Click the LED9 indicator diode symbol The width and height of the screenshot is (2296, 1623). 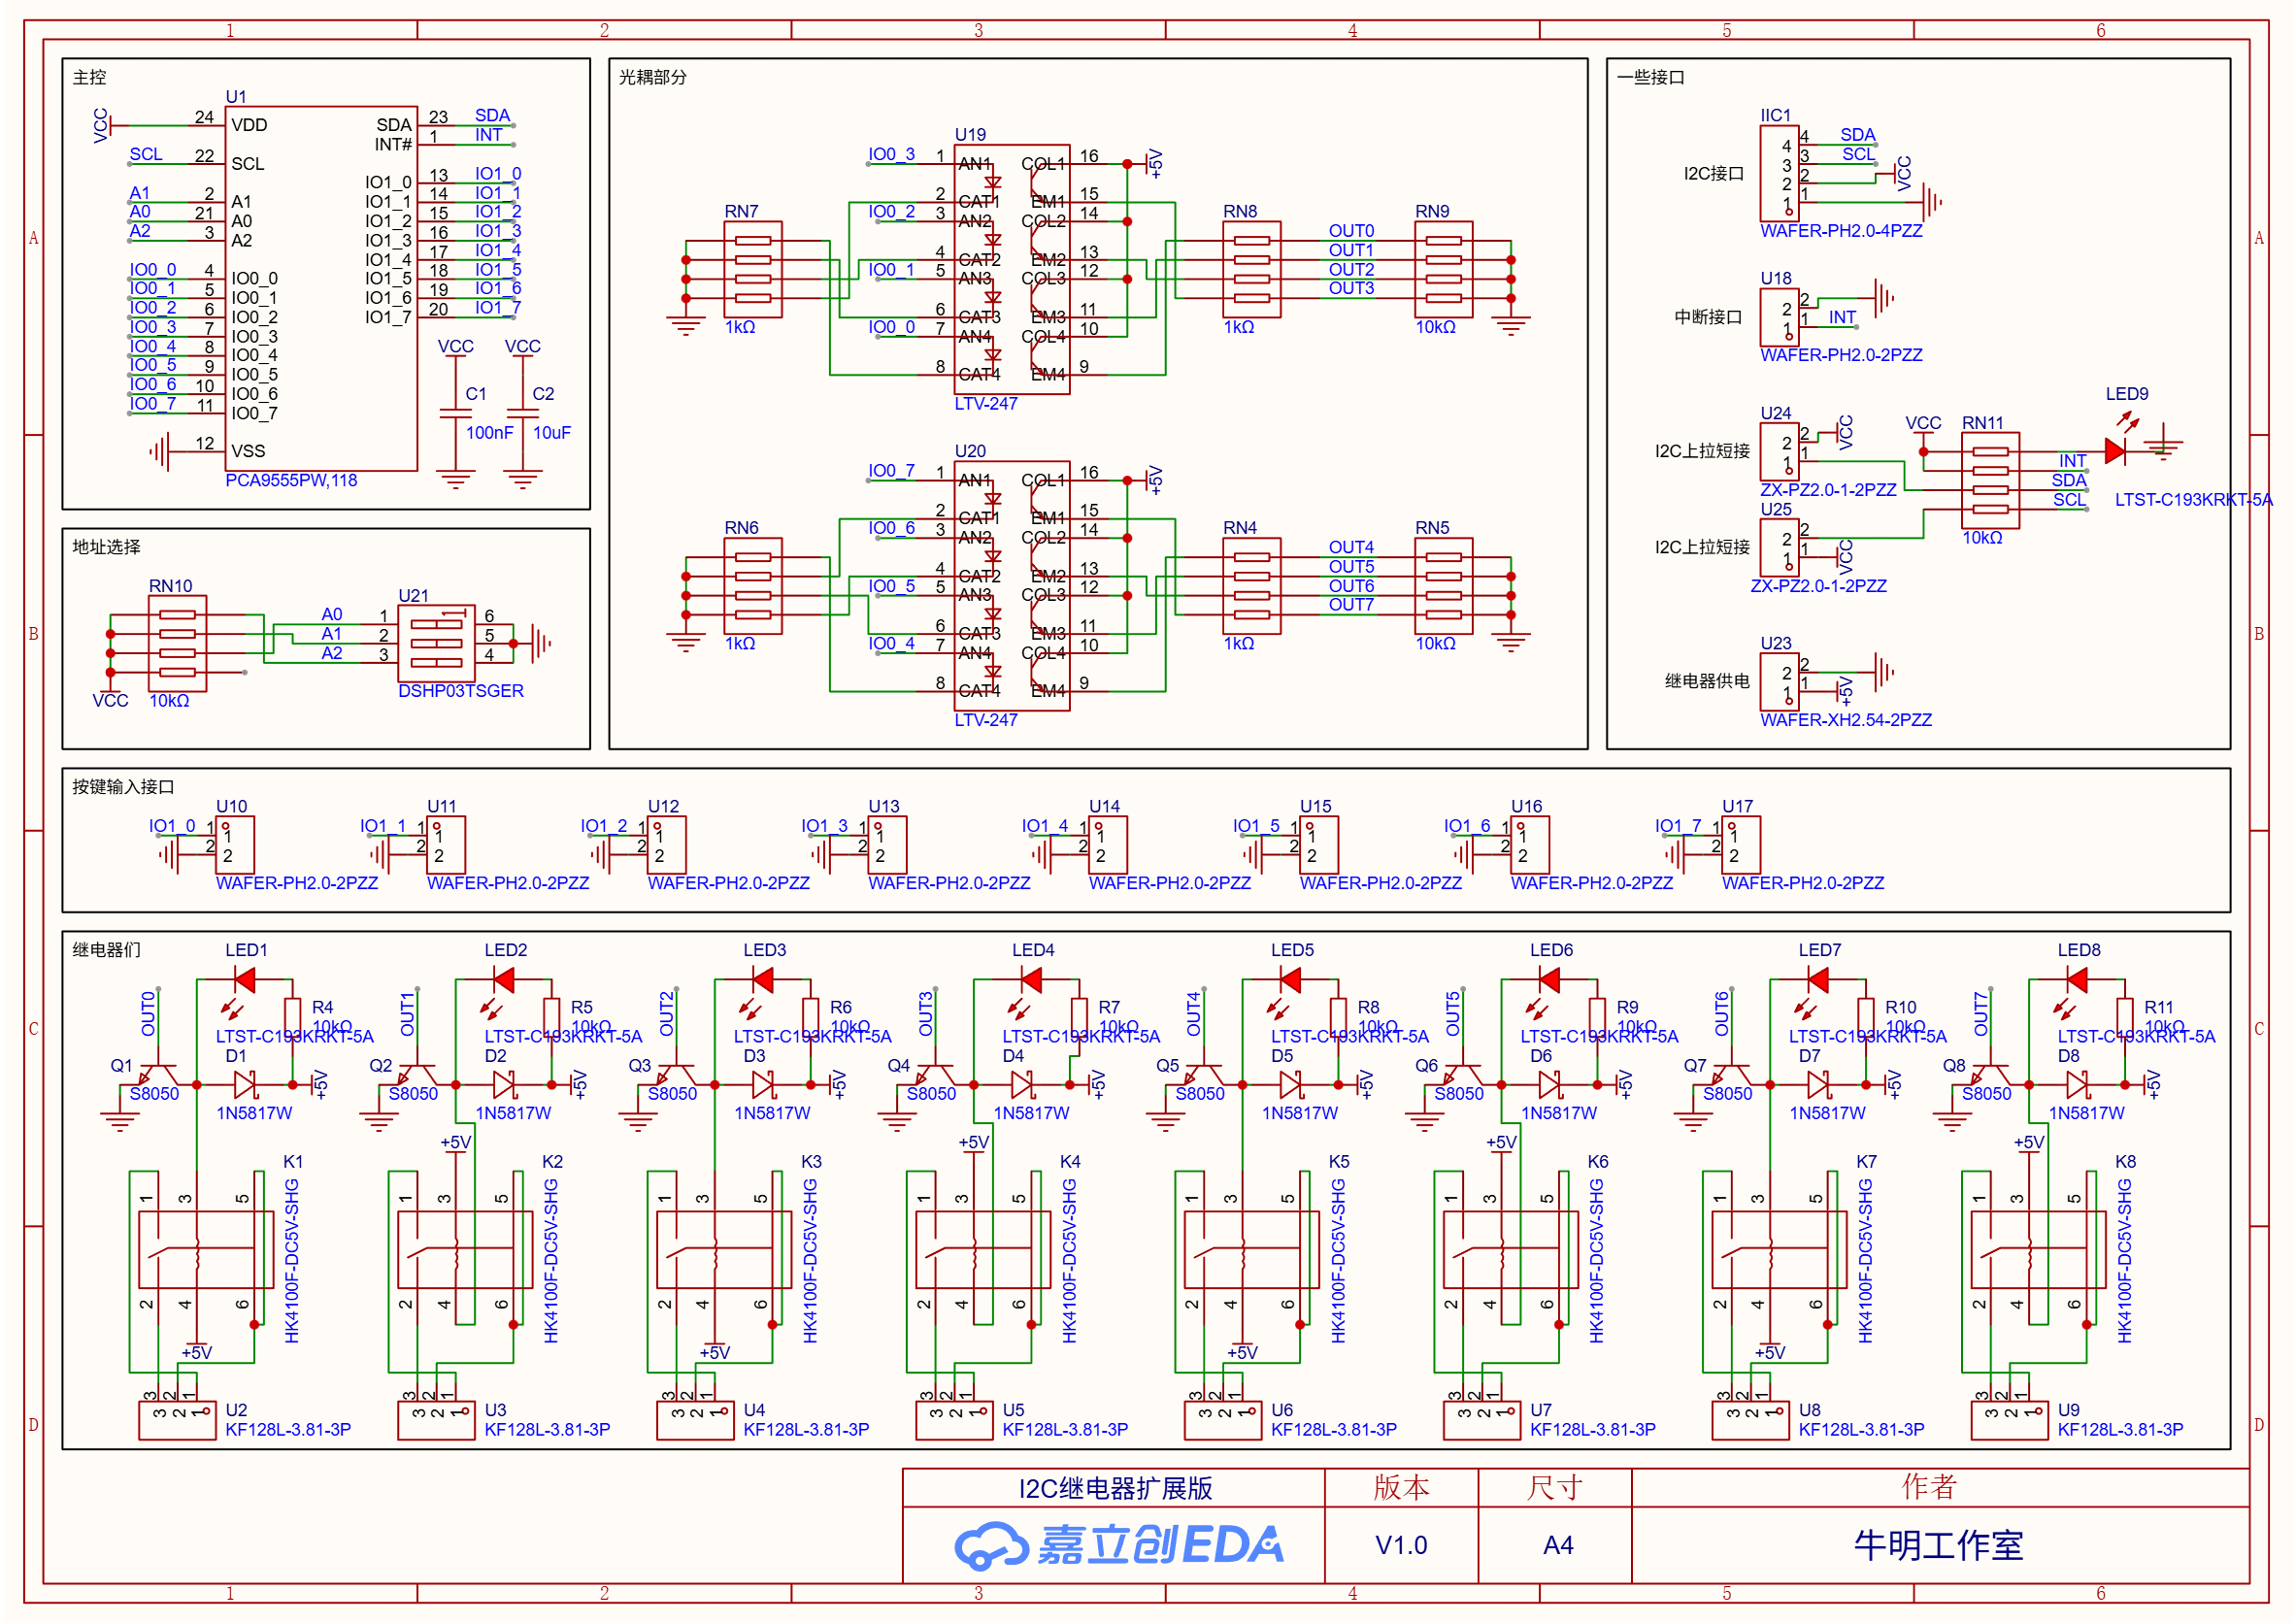pos(2115,451)
